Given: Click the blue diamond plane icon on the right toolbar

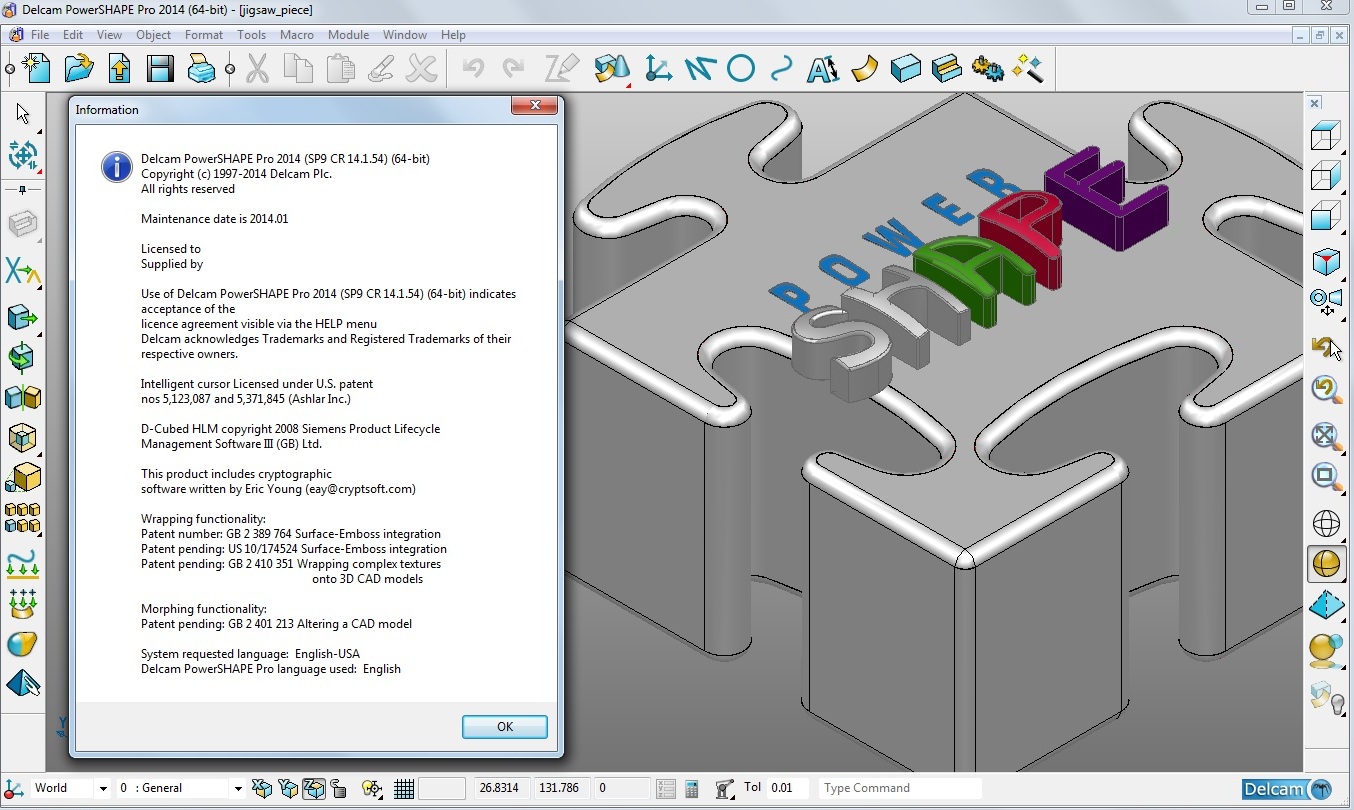Looking at the screenshot, I should tap(1326, 606).
